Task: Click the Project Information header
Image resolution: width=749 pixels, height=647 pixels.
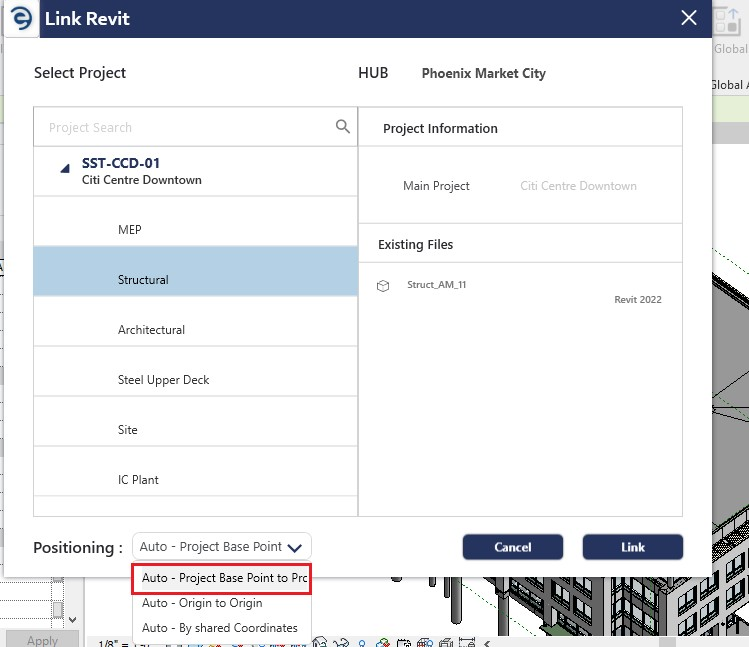Action: tap(440, 129)
